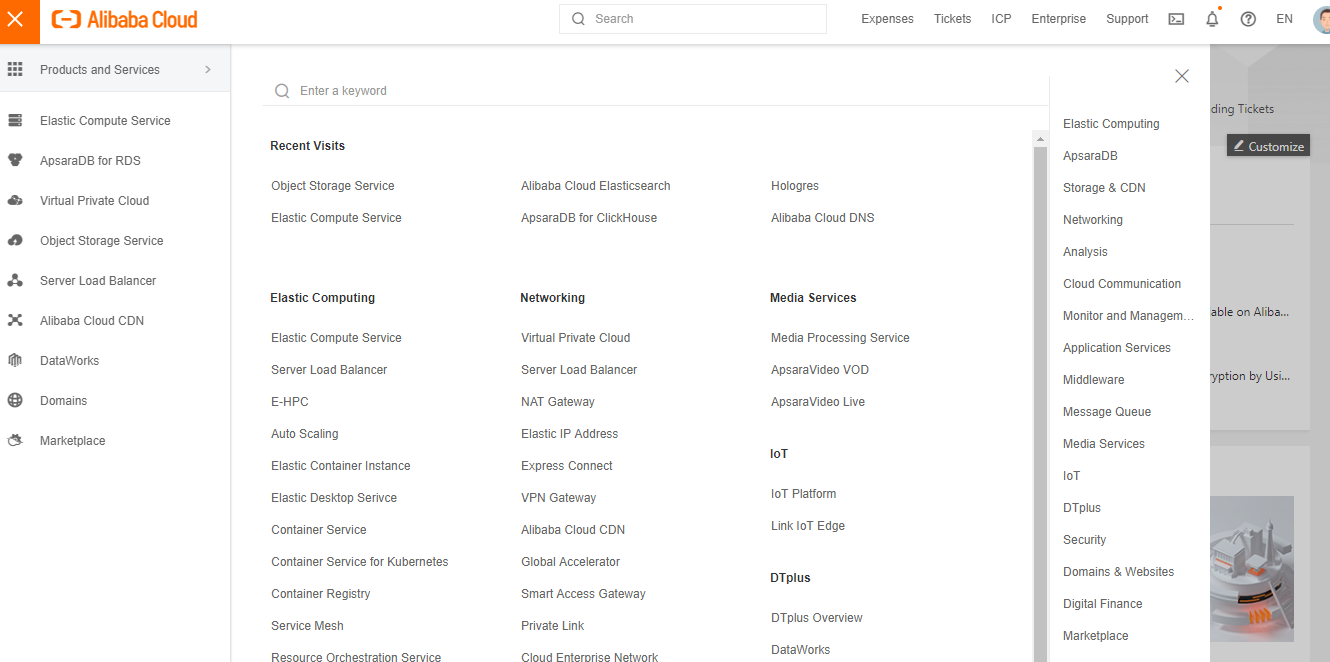Click the top search bar magnifier icon

(x=578, y=19)
